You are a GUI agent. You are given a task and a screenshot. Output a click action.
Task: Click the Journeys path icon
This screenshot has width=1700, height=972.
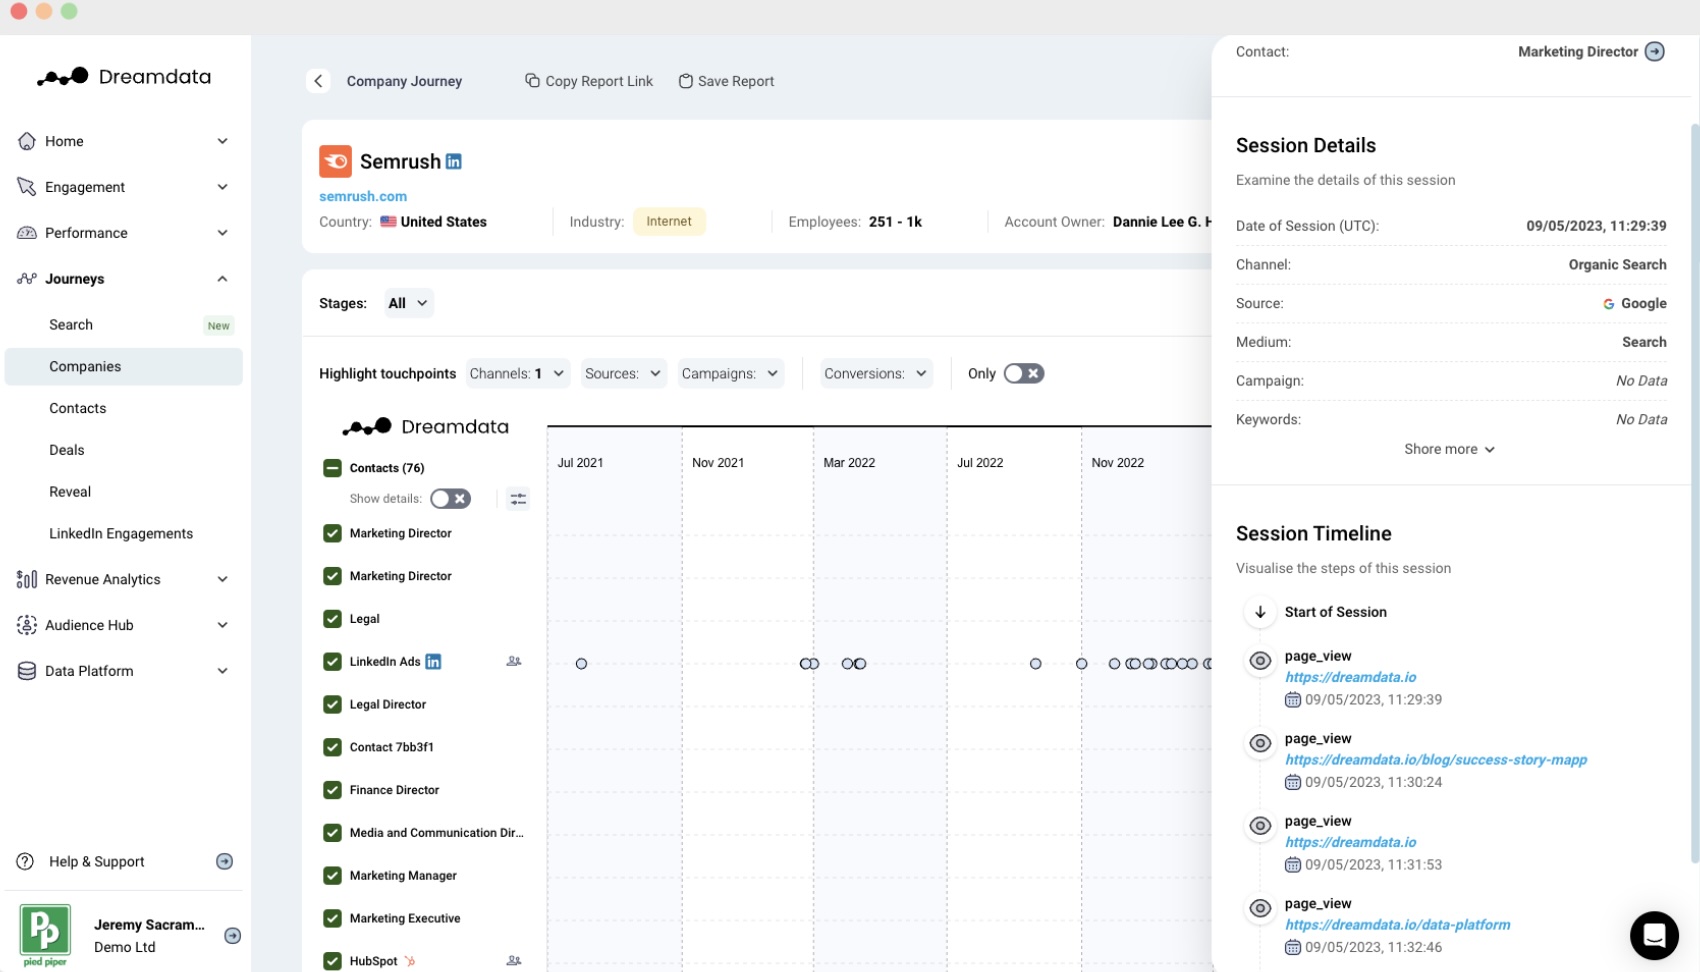(27, 279)
